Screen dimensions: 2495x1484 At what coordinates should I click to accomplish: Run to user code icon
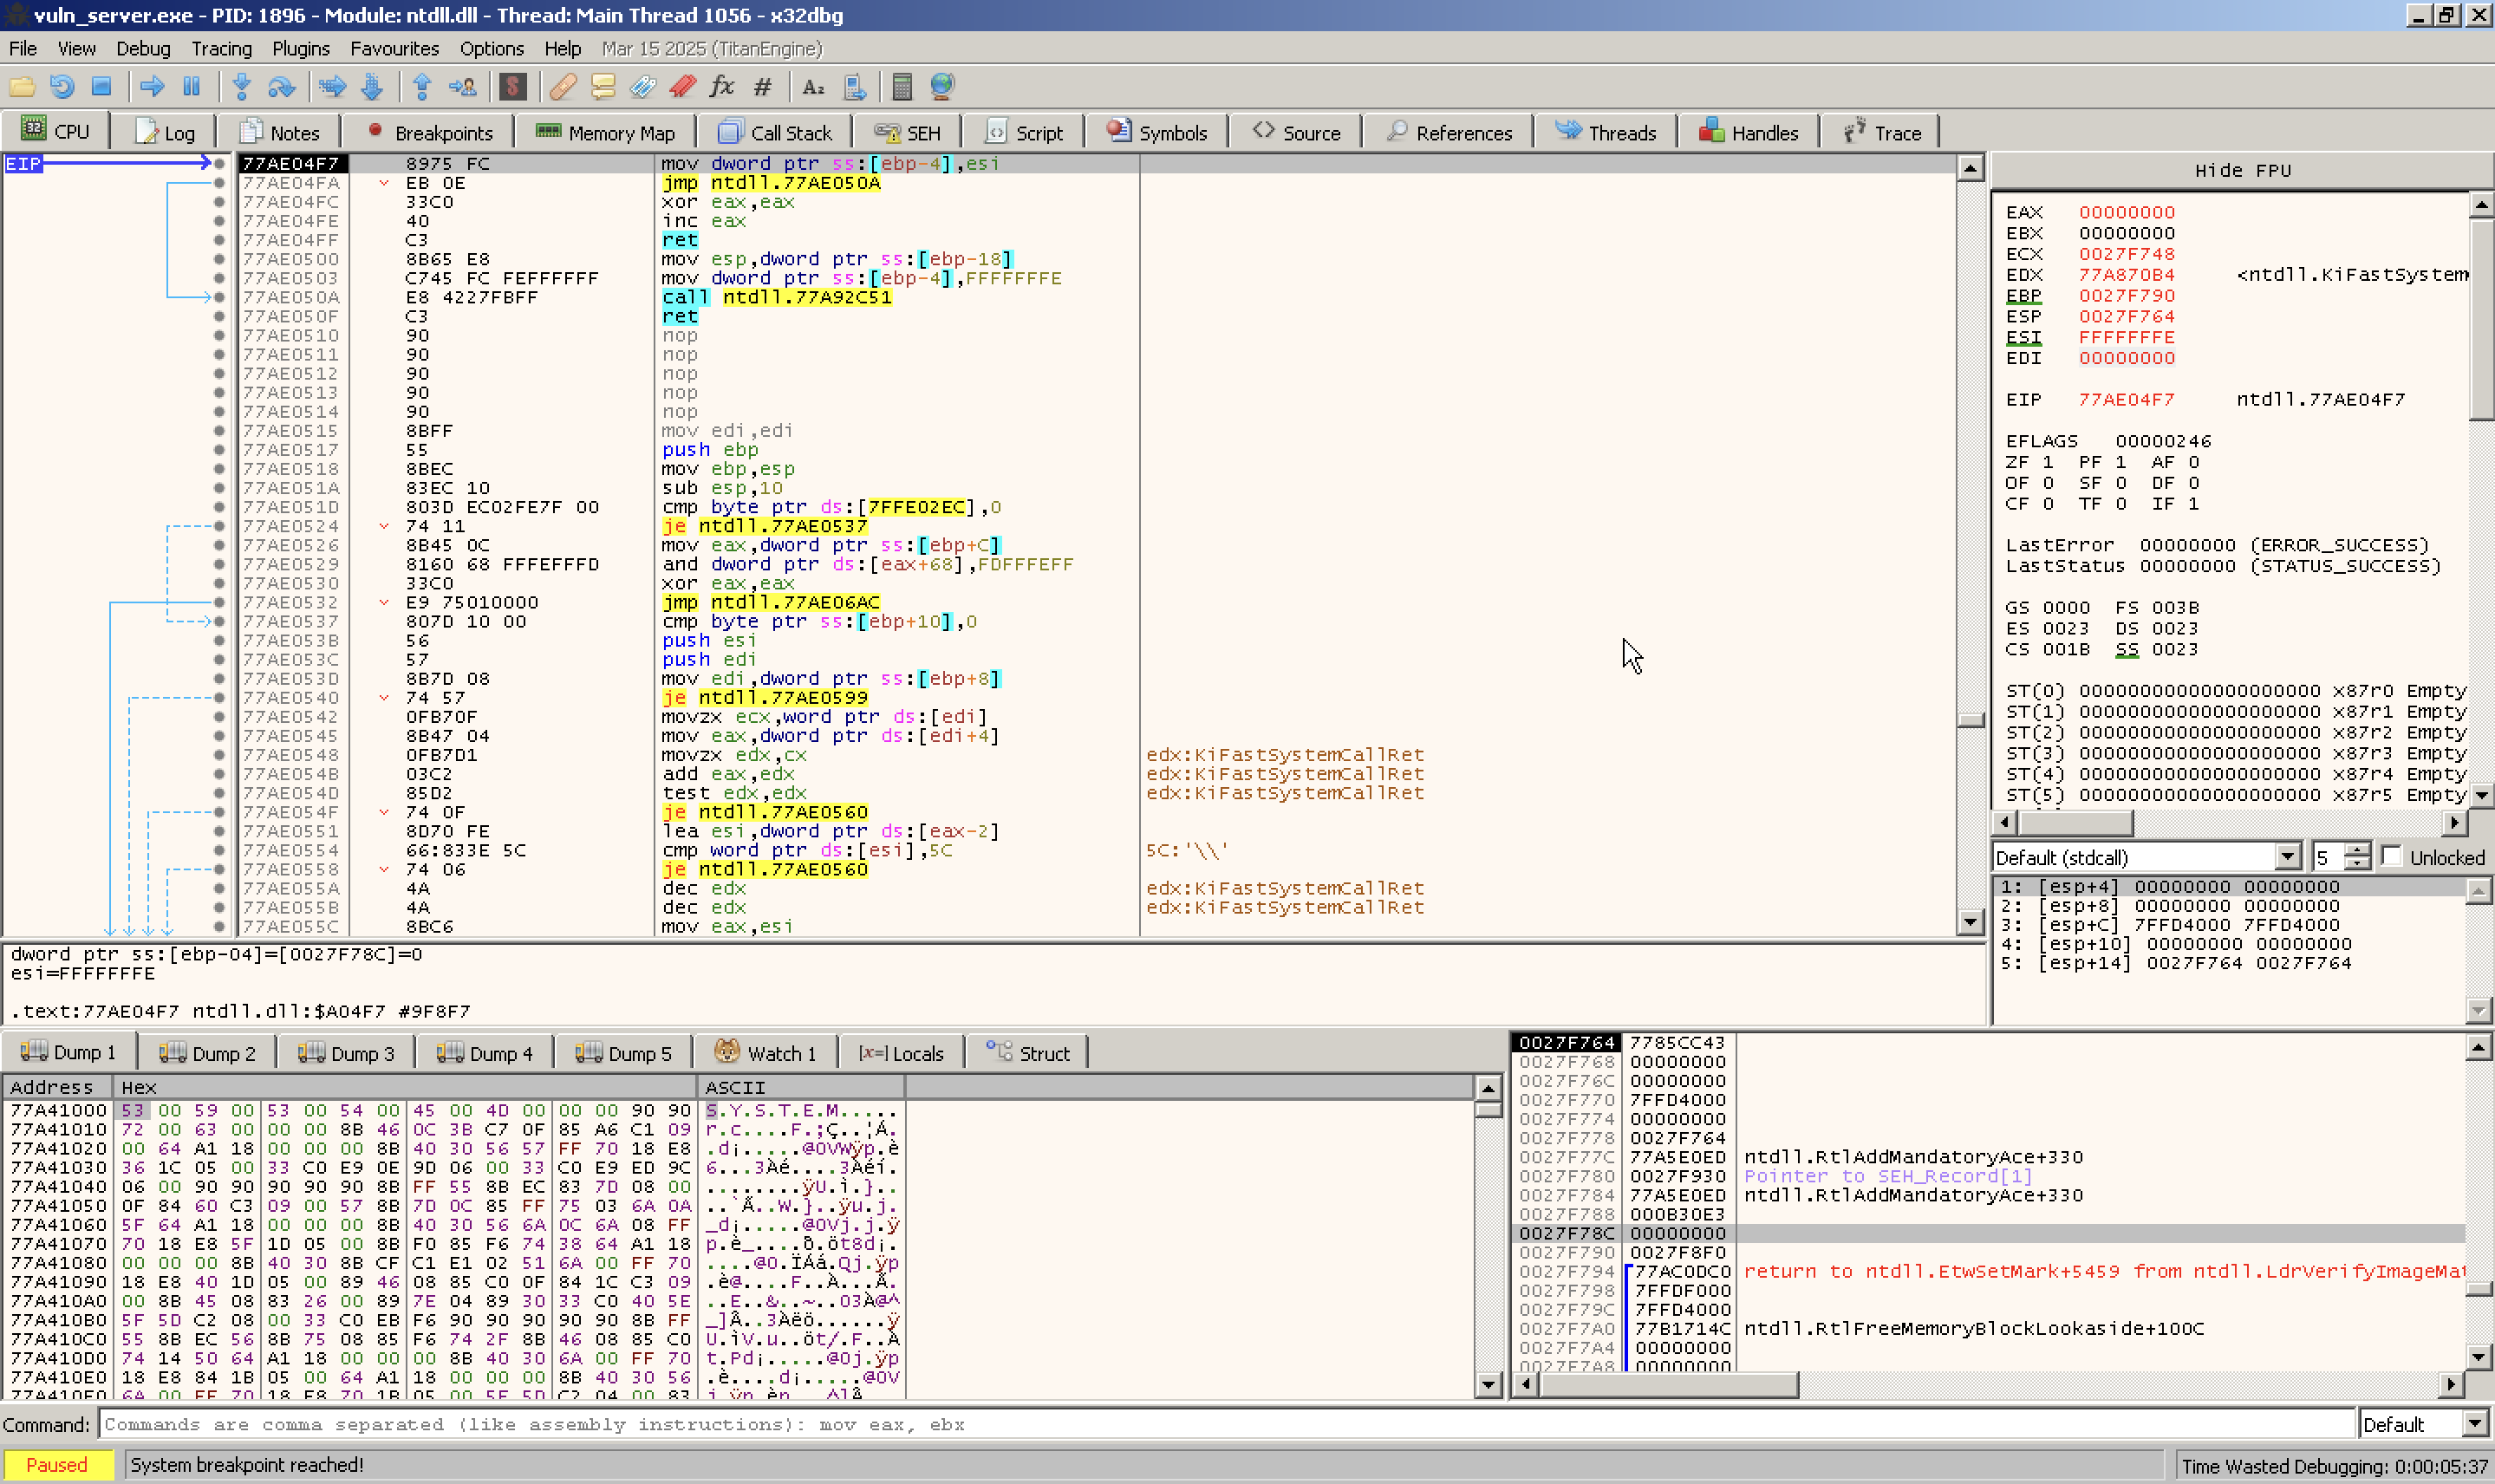click(x=463, y=87)
